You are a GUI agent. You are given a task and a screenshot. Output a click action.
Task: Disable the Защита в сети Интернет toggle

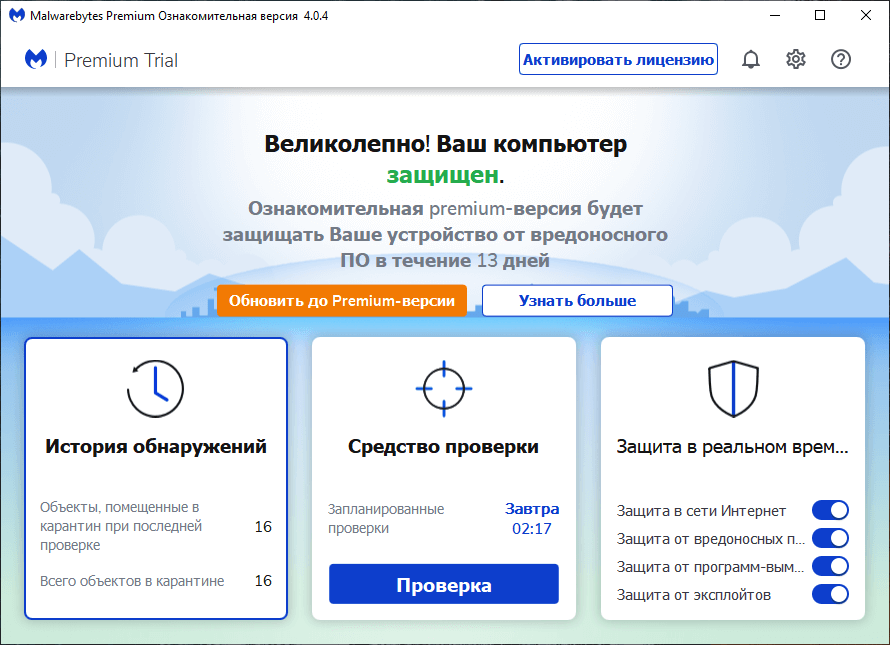tap(830, 510)
